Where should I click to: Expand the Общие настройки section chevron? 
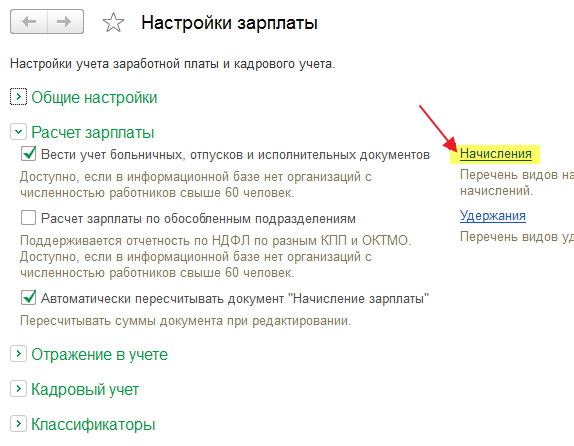tap(18, 97)
